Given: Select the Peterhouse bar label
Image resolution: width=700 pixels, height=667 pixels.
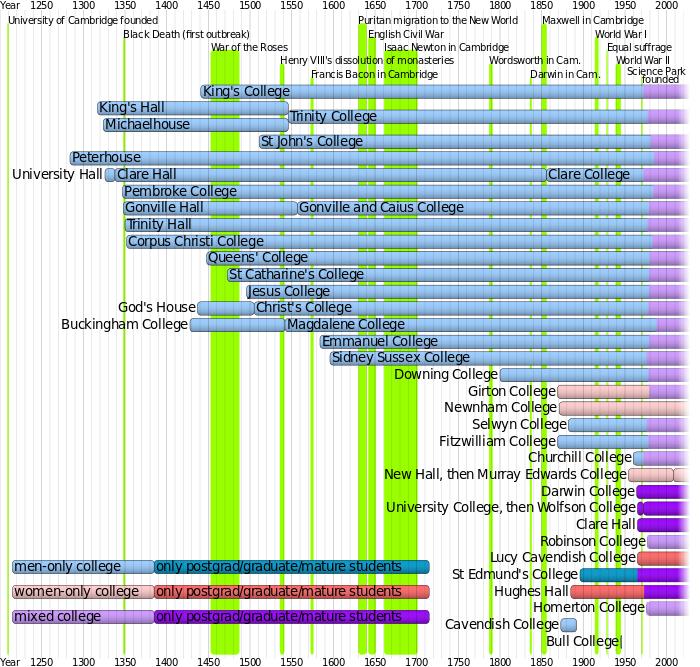Looking at the screenshot, I should pos(106,158).
